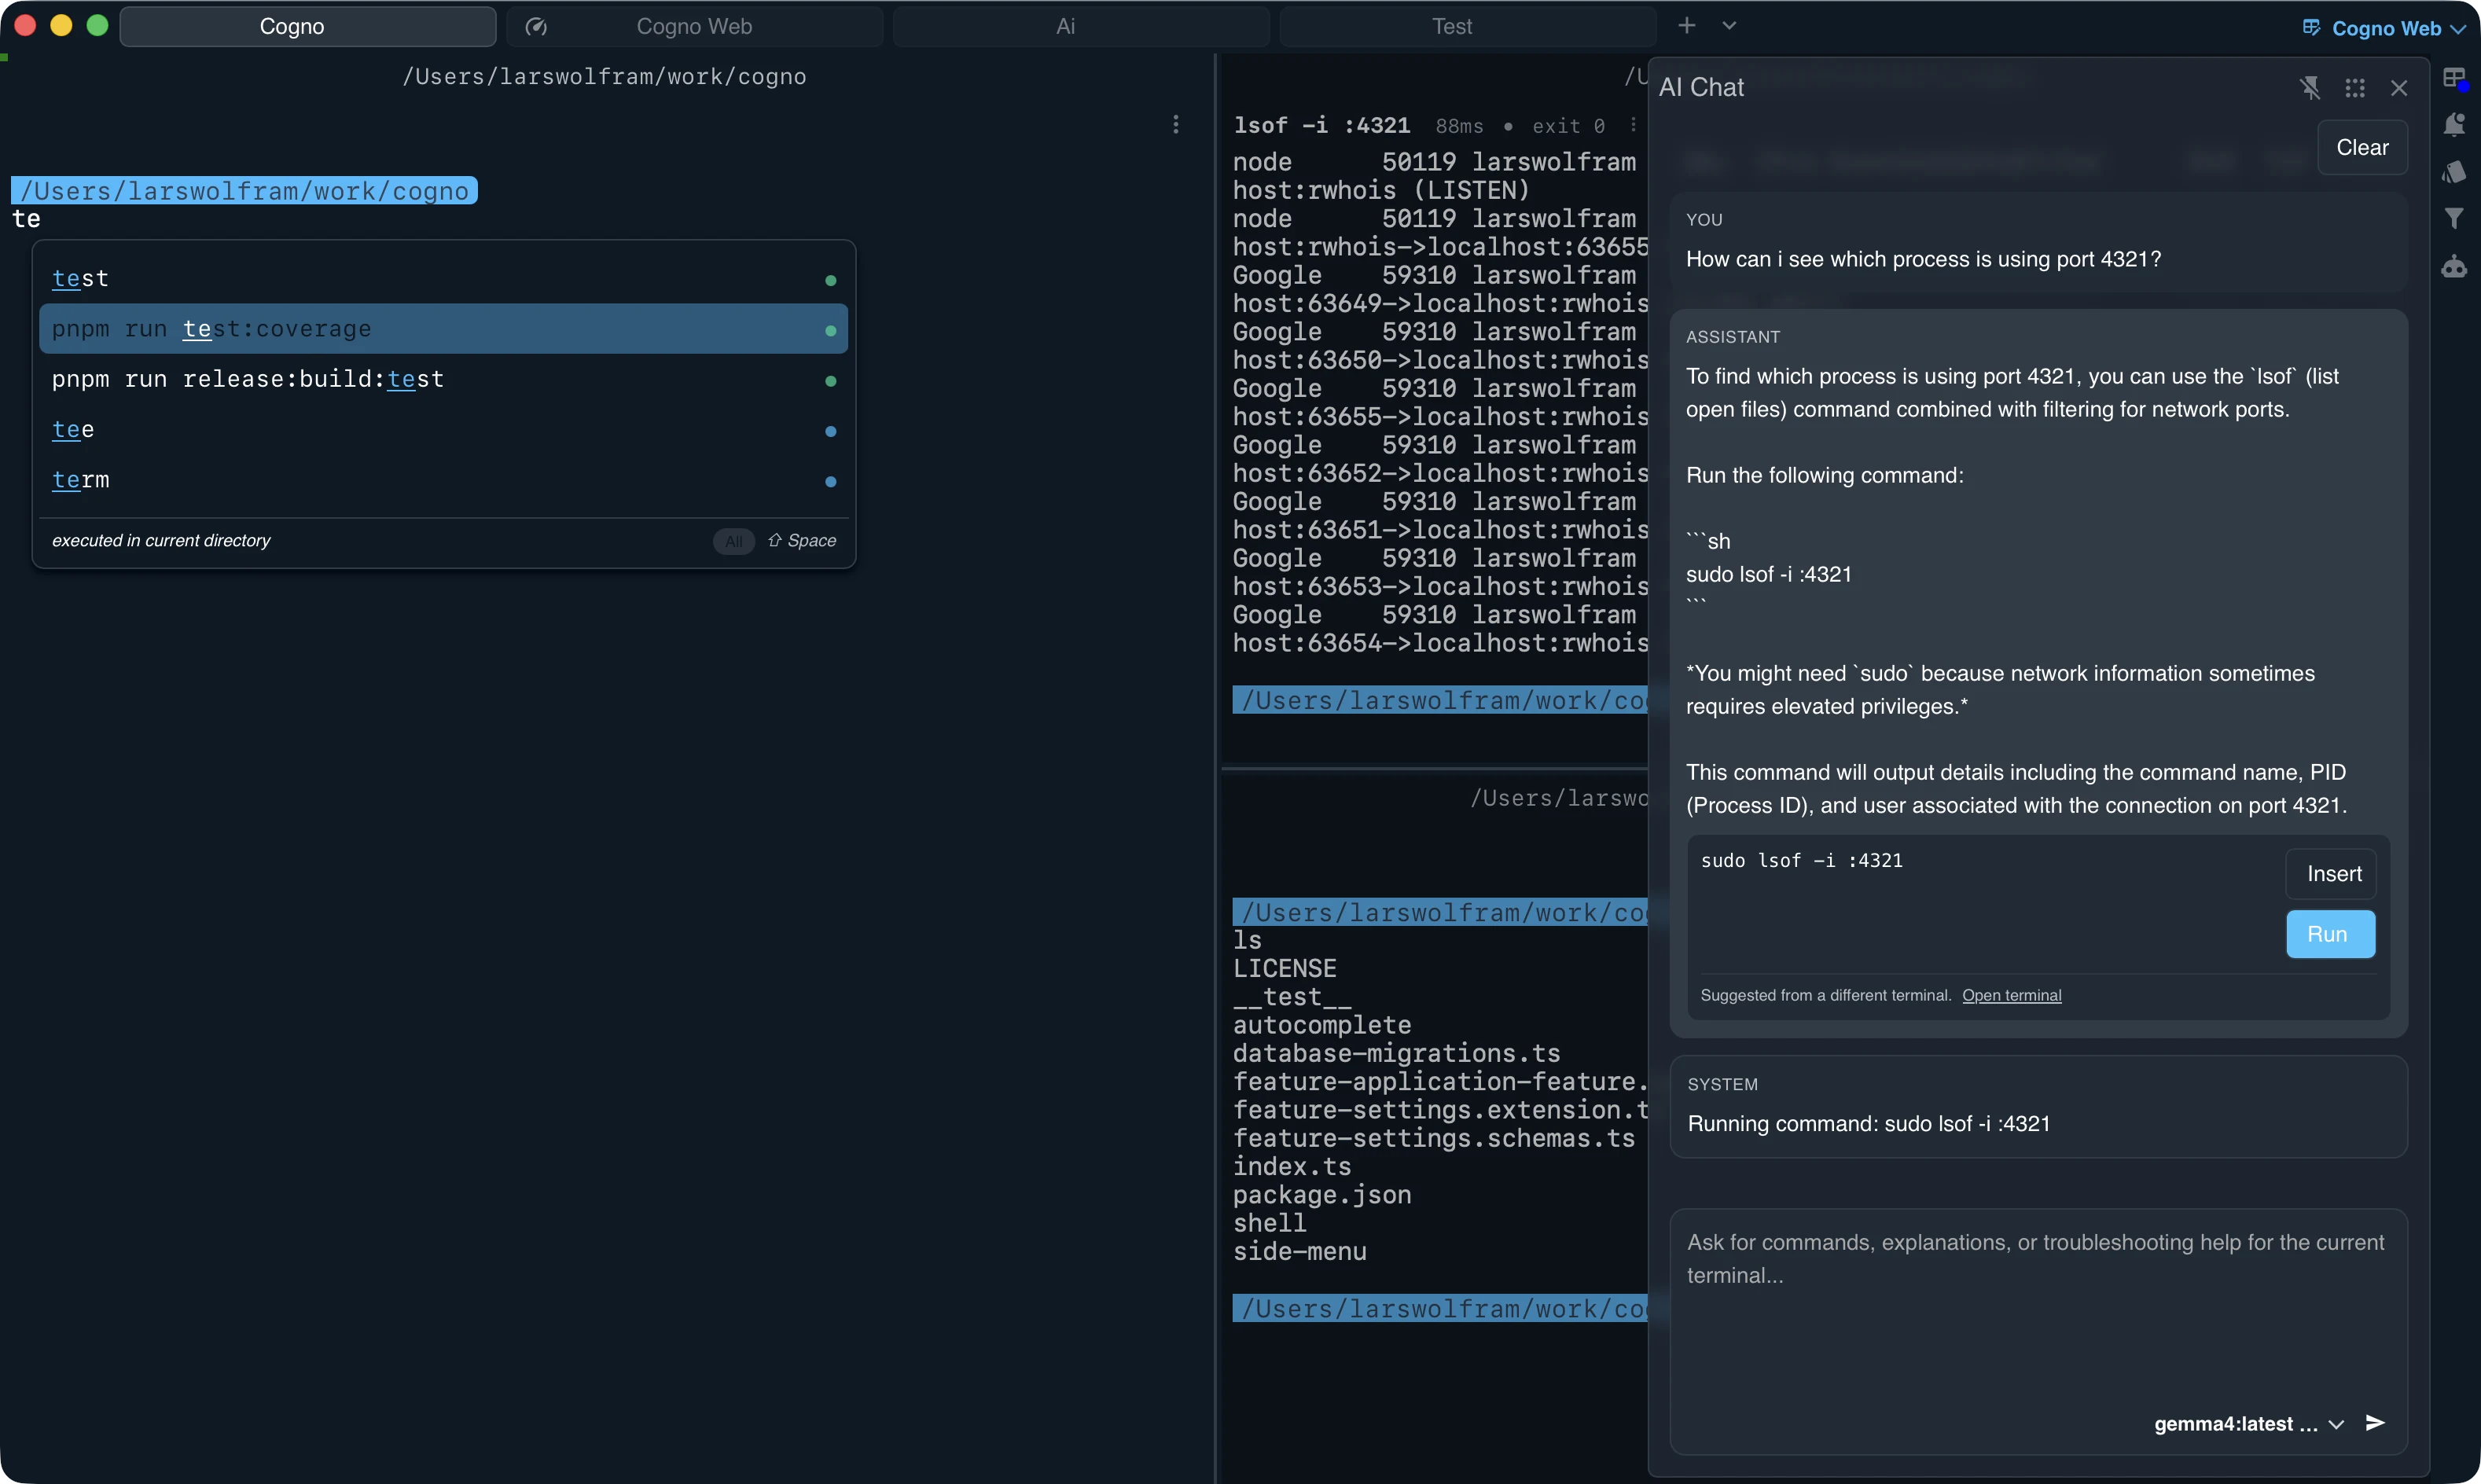This screenshot has height=1484, width=2481.
Task: Switch to the Ai tab
Action: coord(1081,27)
